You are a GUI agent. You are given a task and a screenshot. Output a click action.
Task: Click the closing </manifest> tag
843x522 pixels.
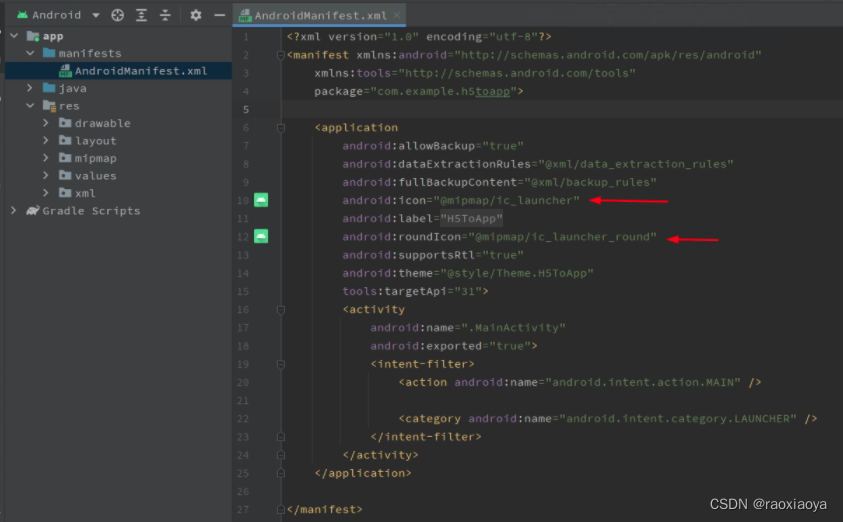pos(325,509)
